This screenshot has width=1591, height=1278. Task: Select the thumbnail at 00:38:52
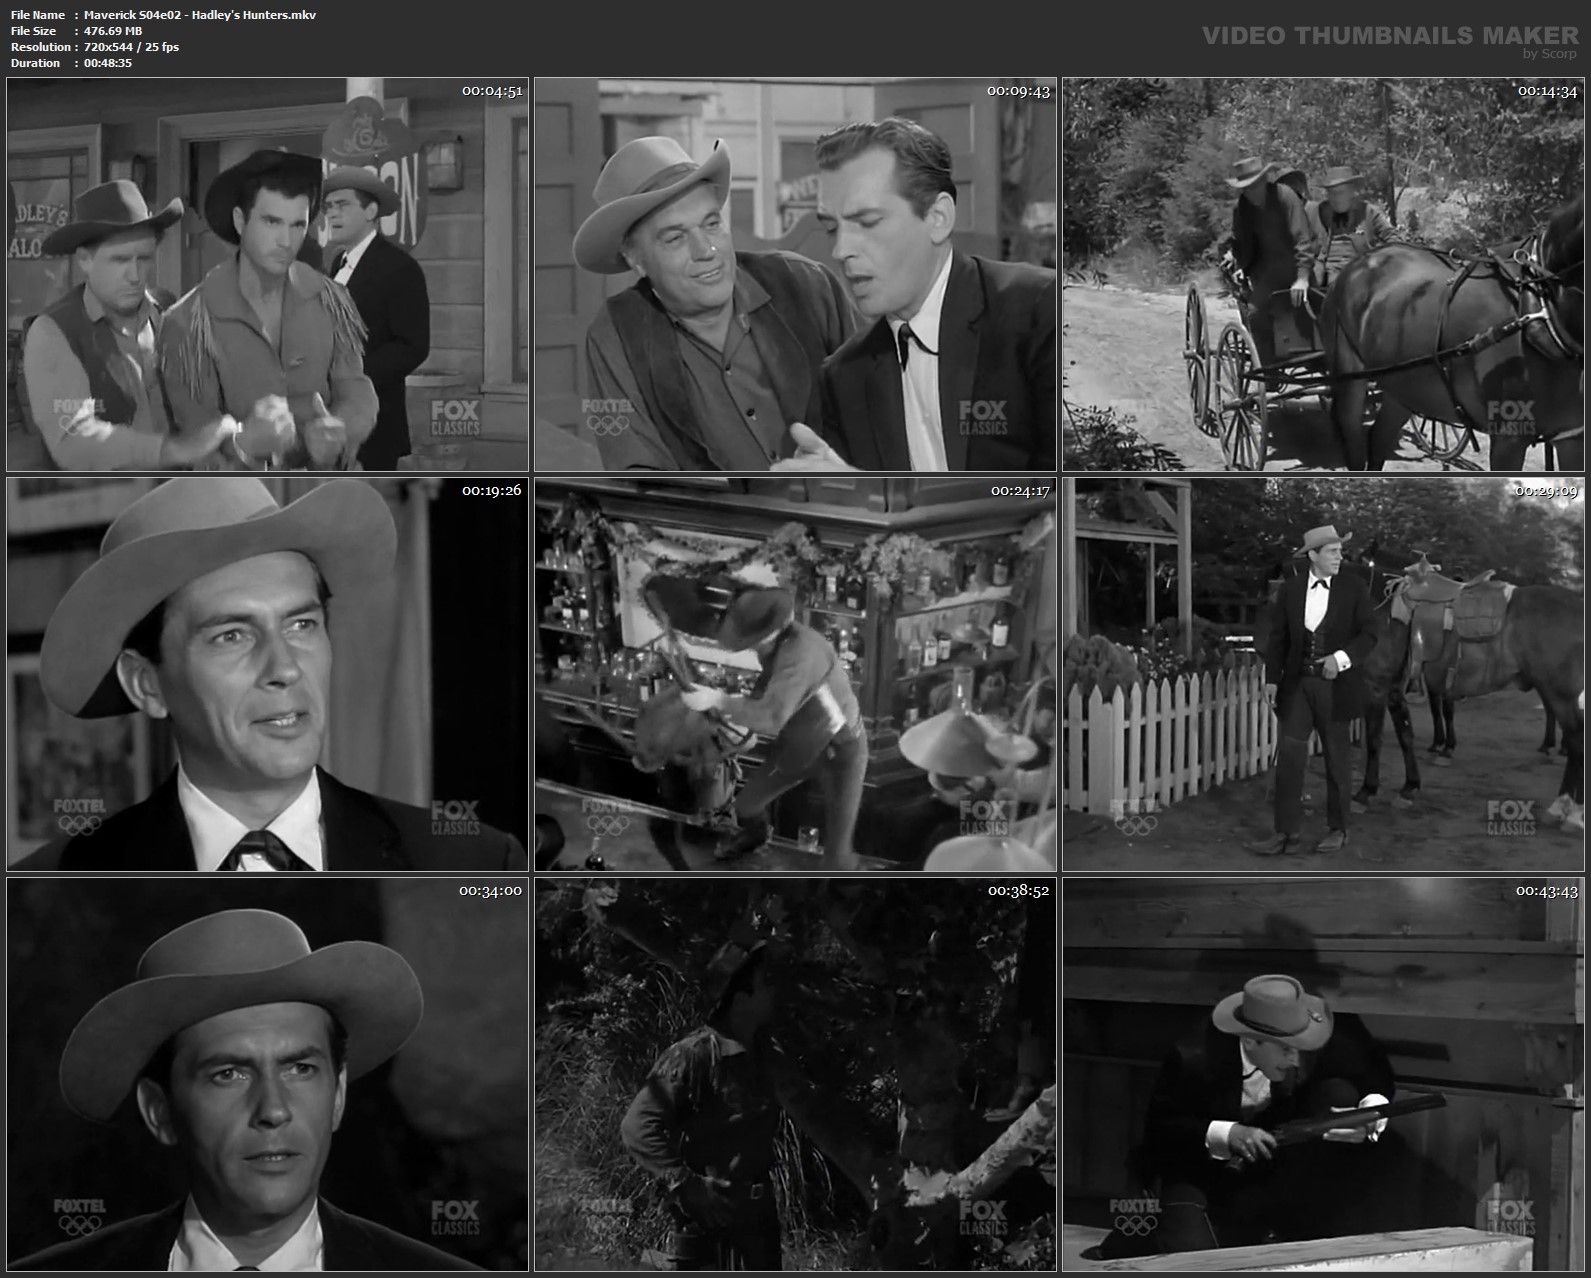(x=795, y=1074)
